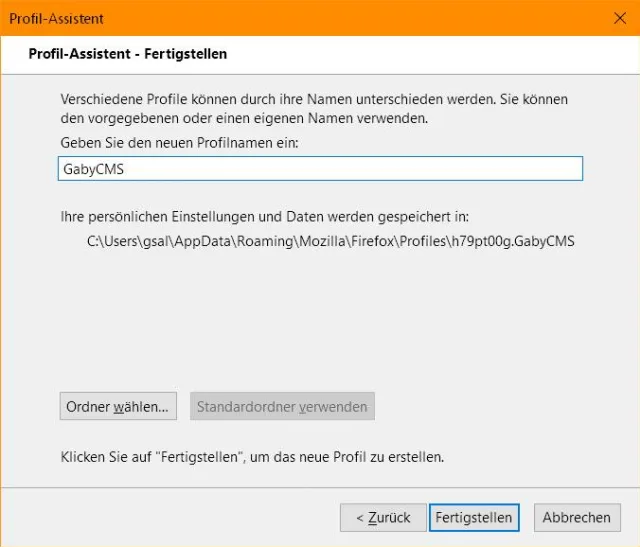Close the Profil-Assistent dialog window

619,18
